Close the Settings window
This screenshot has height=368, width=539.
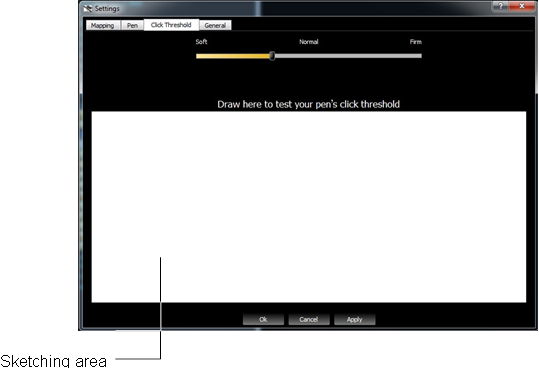click(521, 6)
